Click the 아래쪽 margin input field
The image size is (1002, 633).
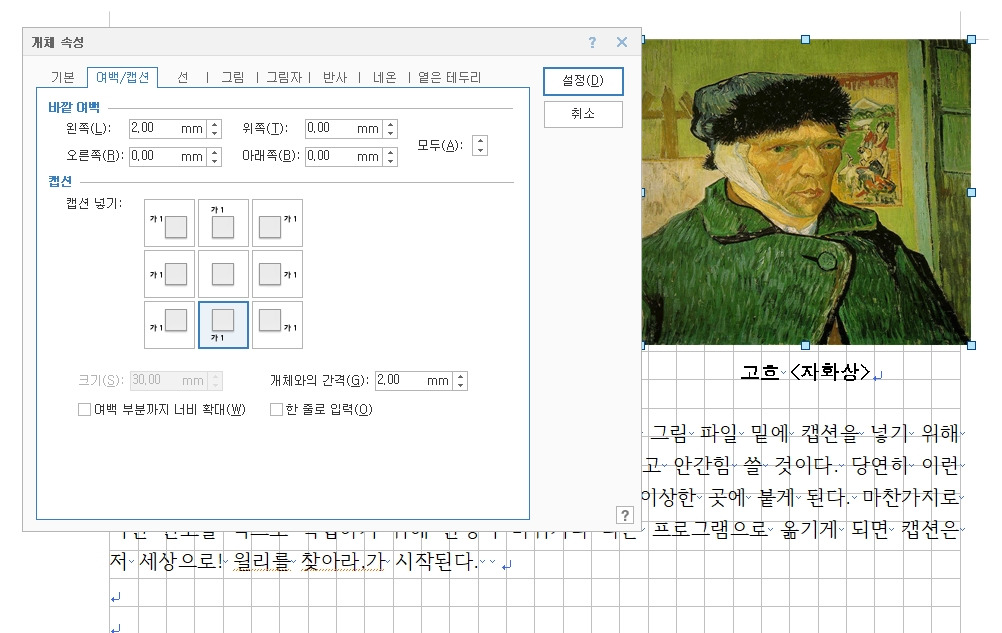345,156
